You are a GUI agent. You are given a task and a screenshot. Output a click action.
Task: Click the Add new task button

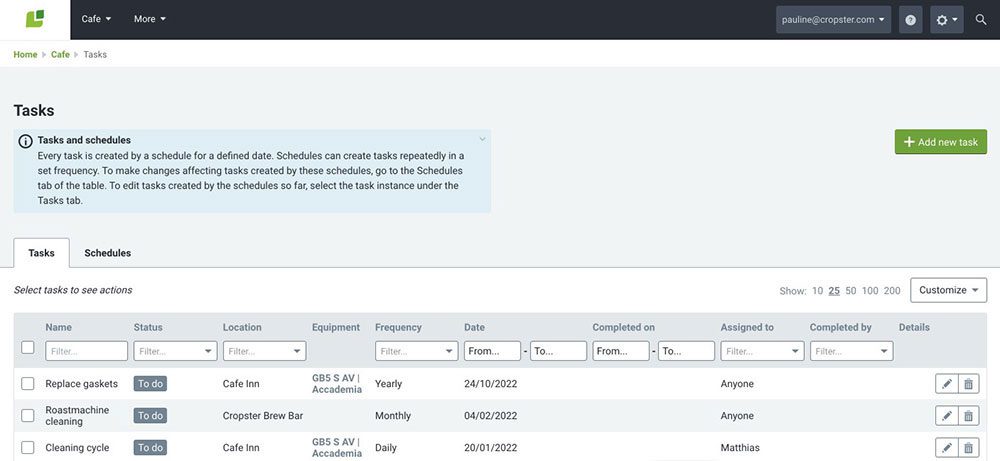940,142
